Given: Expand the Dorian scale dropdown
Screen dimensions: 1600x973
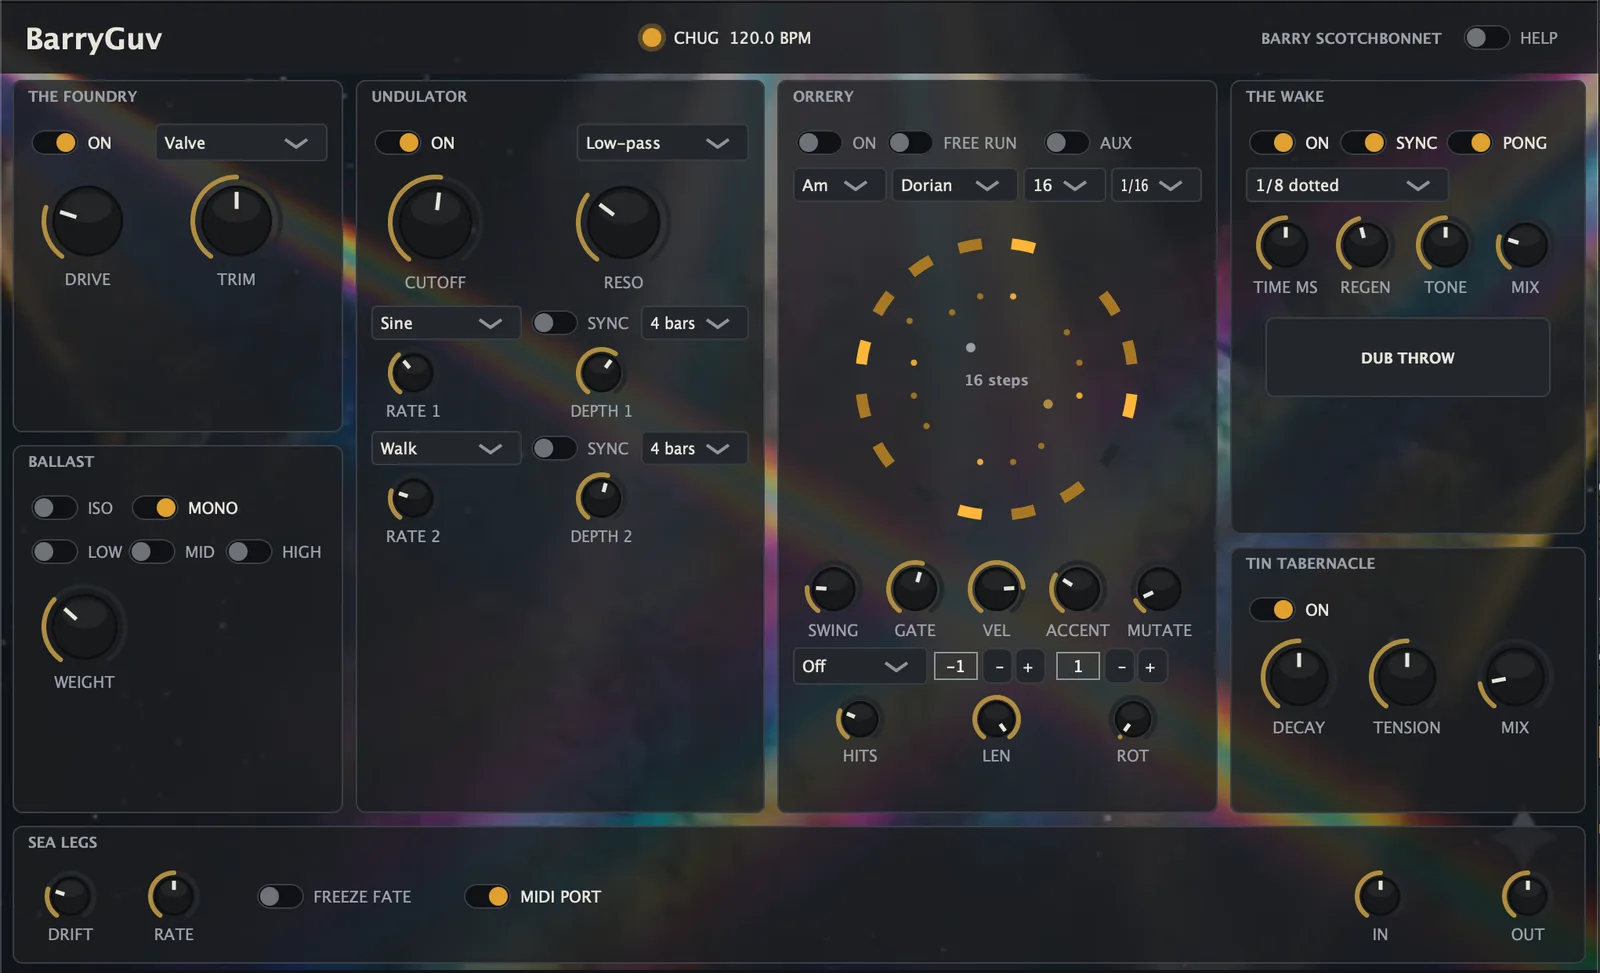Looking at the screenshot, I should [x=954, y=185].
